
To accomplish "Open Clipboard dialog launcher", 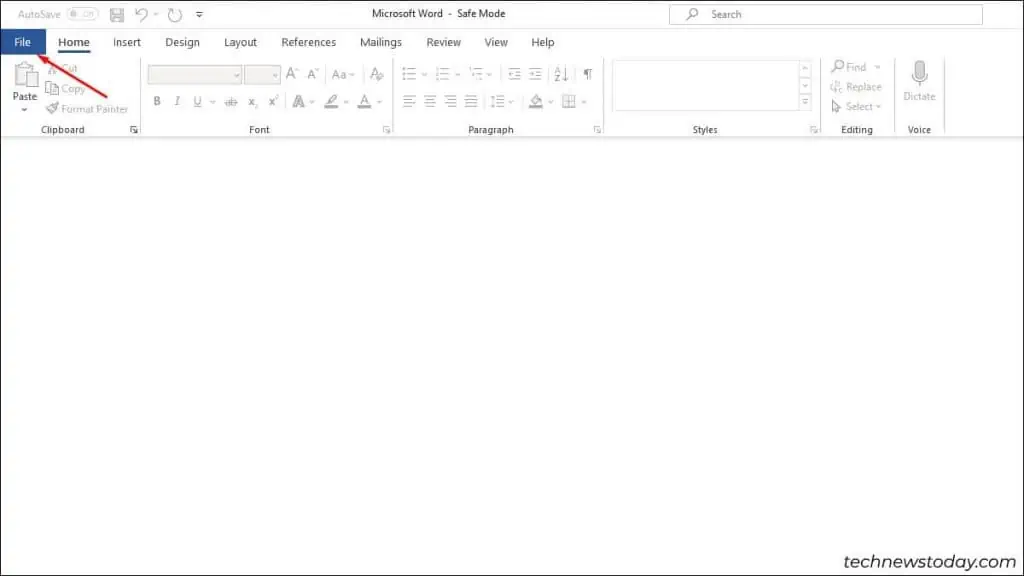I will 134,130.
